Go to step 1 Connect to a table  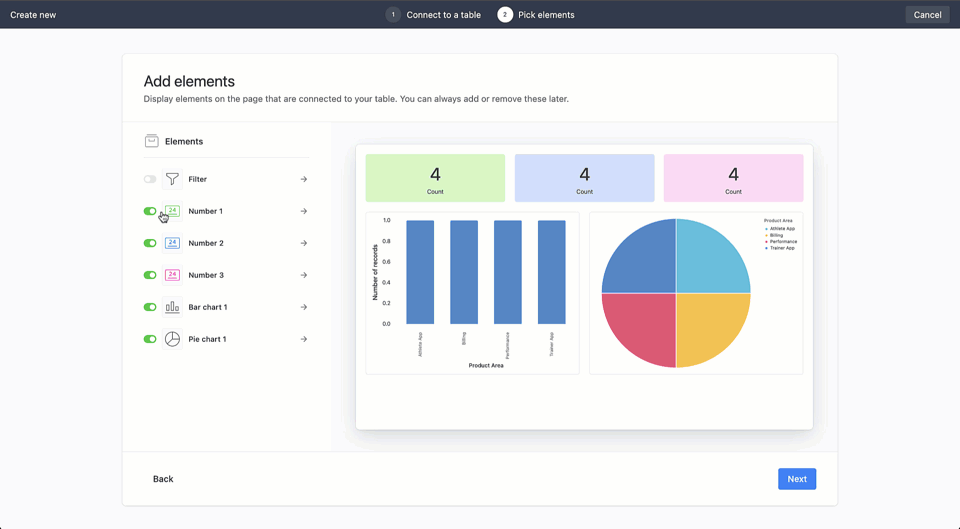[x=433, y=15]
